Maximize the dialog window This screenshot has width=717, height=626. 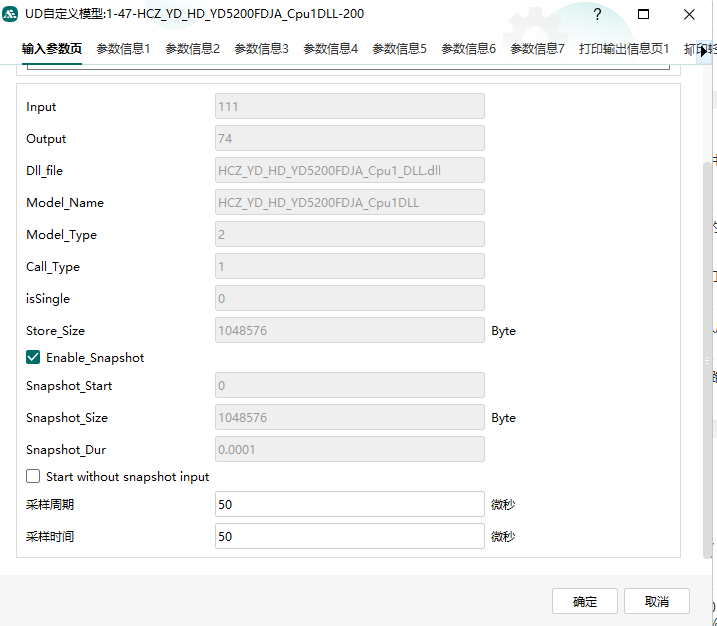pos(643,15)
